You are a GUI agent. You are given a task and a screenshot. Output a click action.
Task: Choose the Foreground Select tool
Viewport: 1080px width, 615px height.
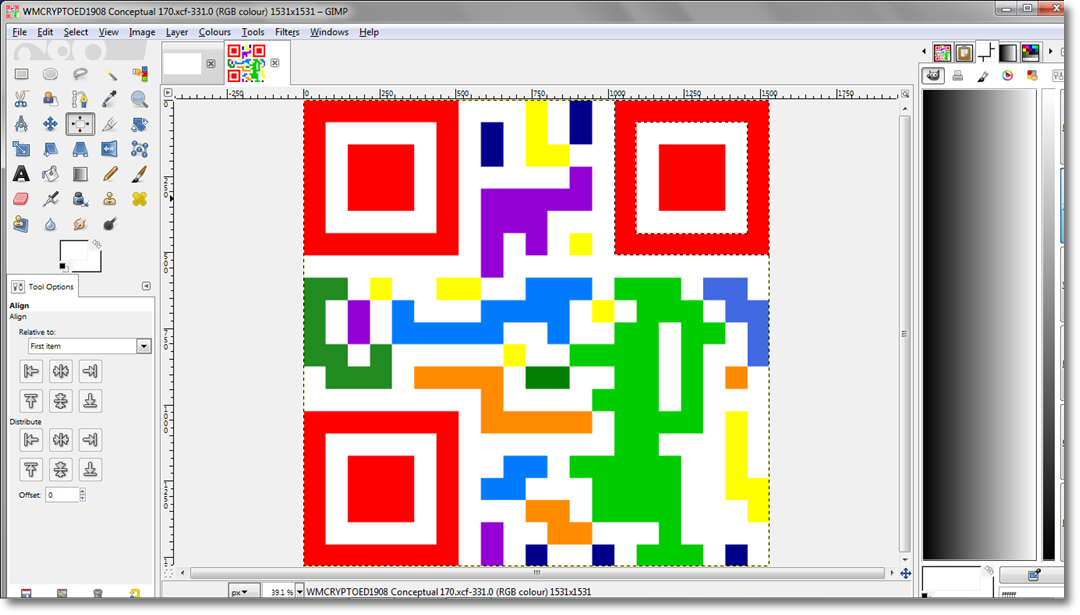(x=50, y=99)
